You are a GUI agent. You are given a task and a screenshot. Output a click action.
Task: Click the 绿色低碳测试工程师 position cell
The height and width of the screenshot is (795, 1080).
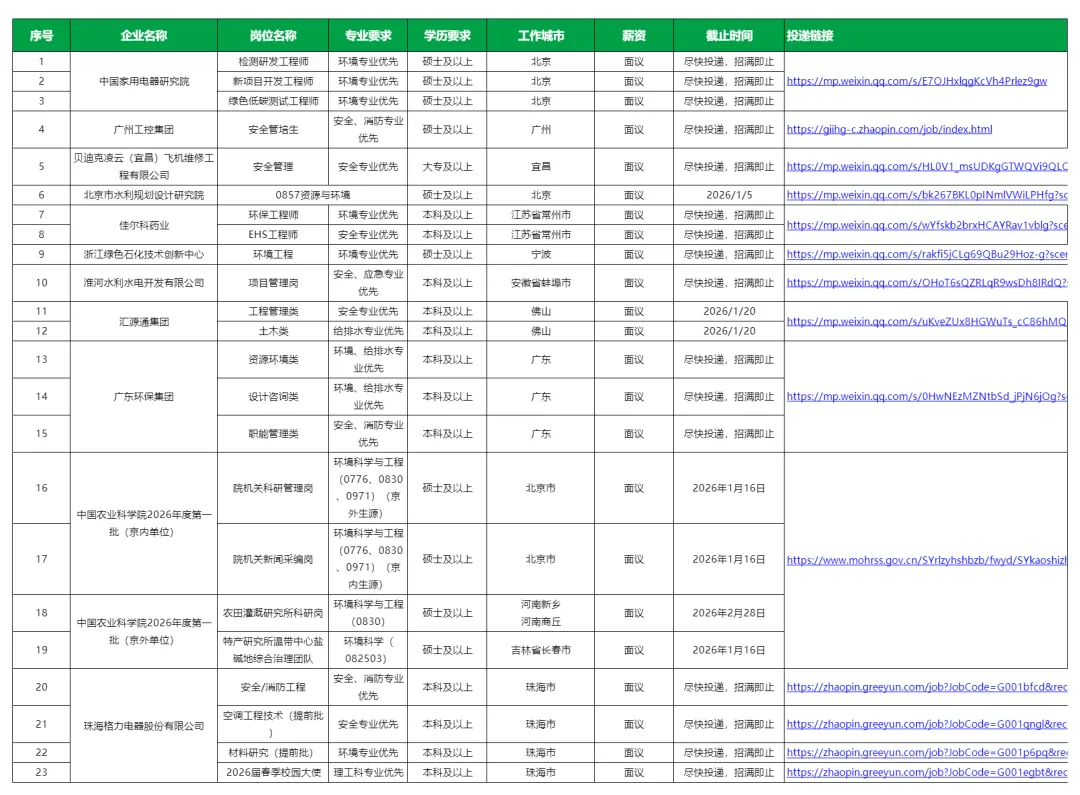273,101
